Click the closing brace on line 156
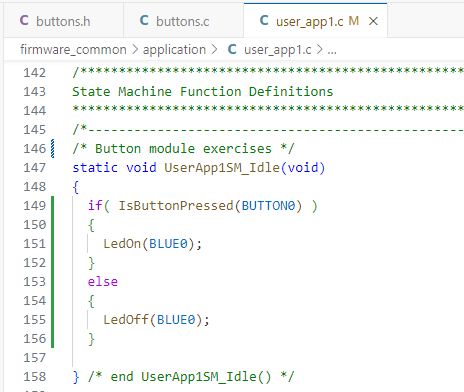464x392 pixels. pos(91,339)
